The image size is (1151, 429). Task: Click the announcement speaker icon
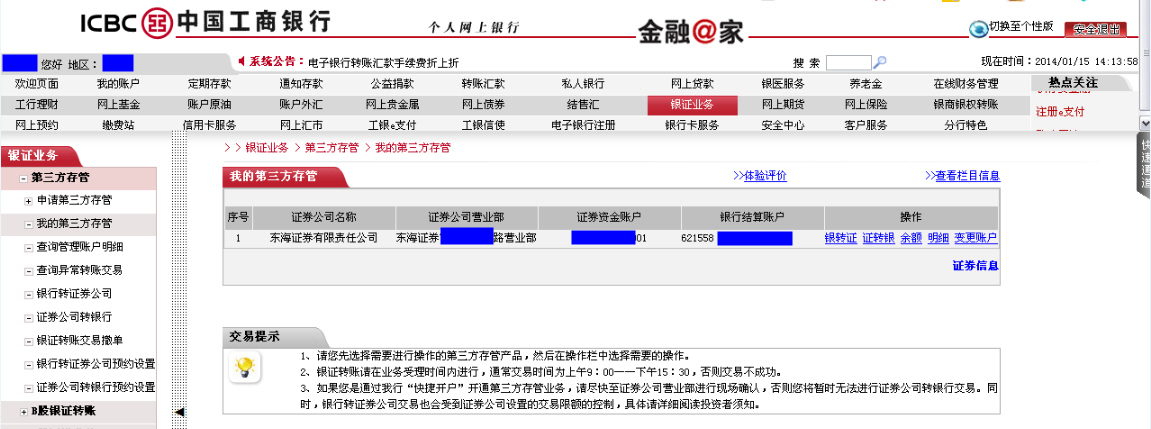[x=242, y=61]
